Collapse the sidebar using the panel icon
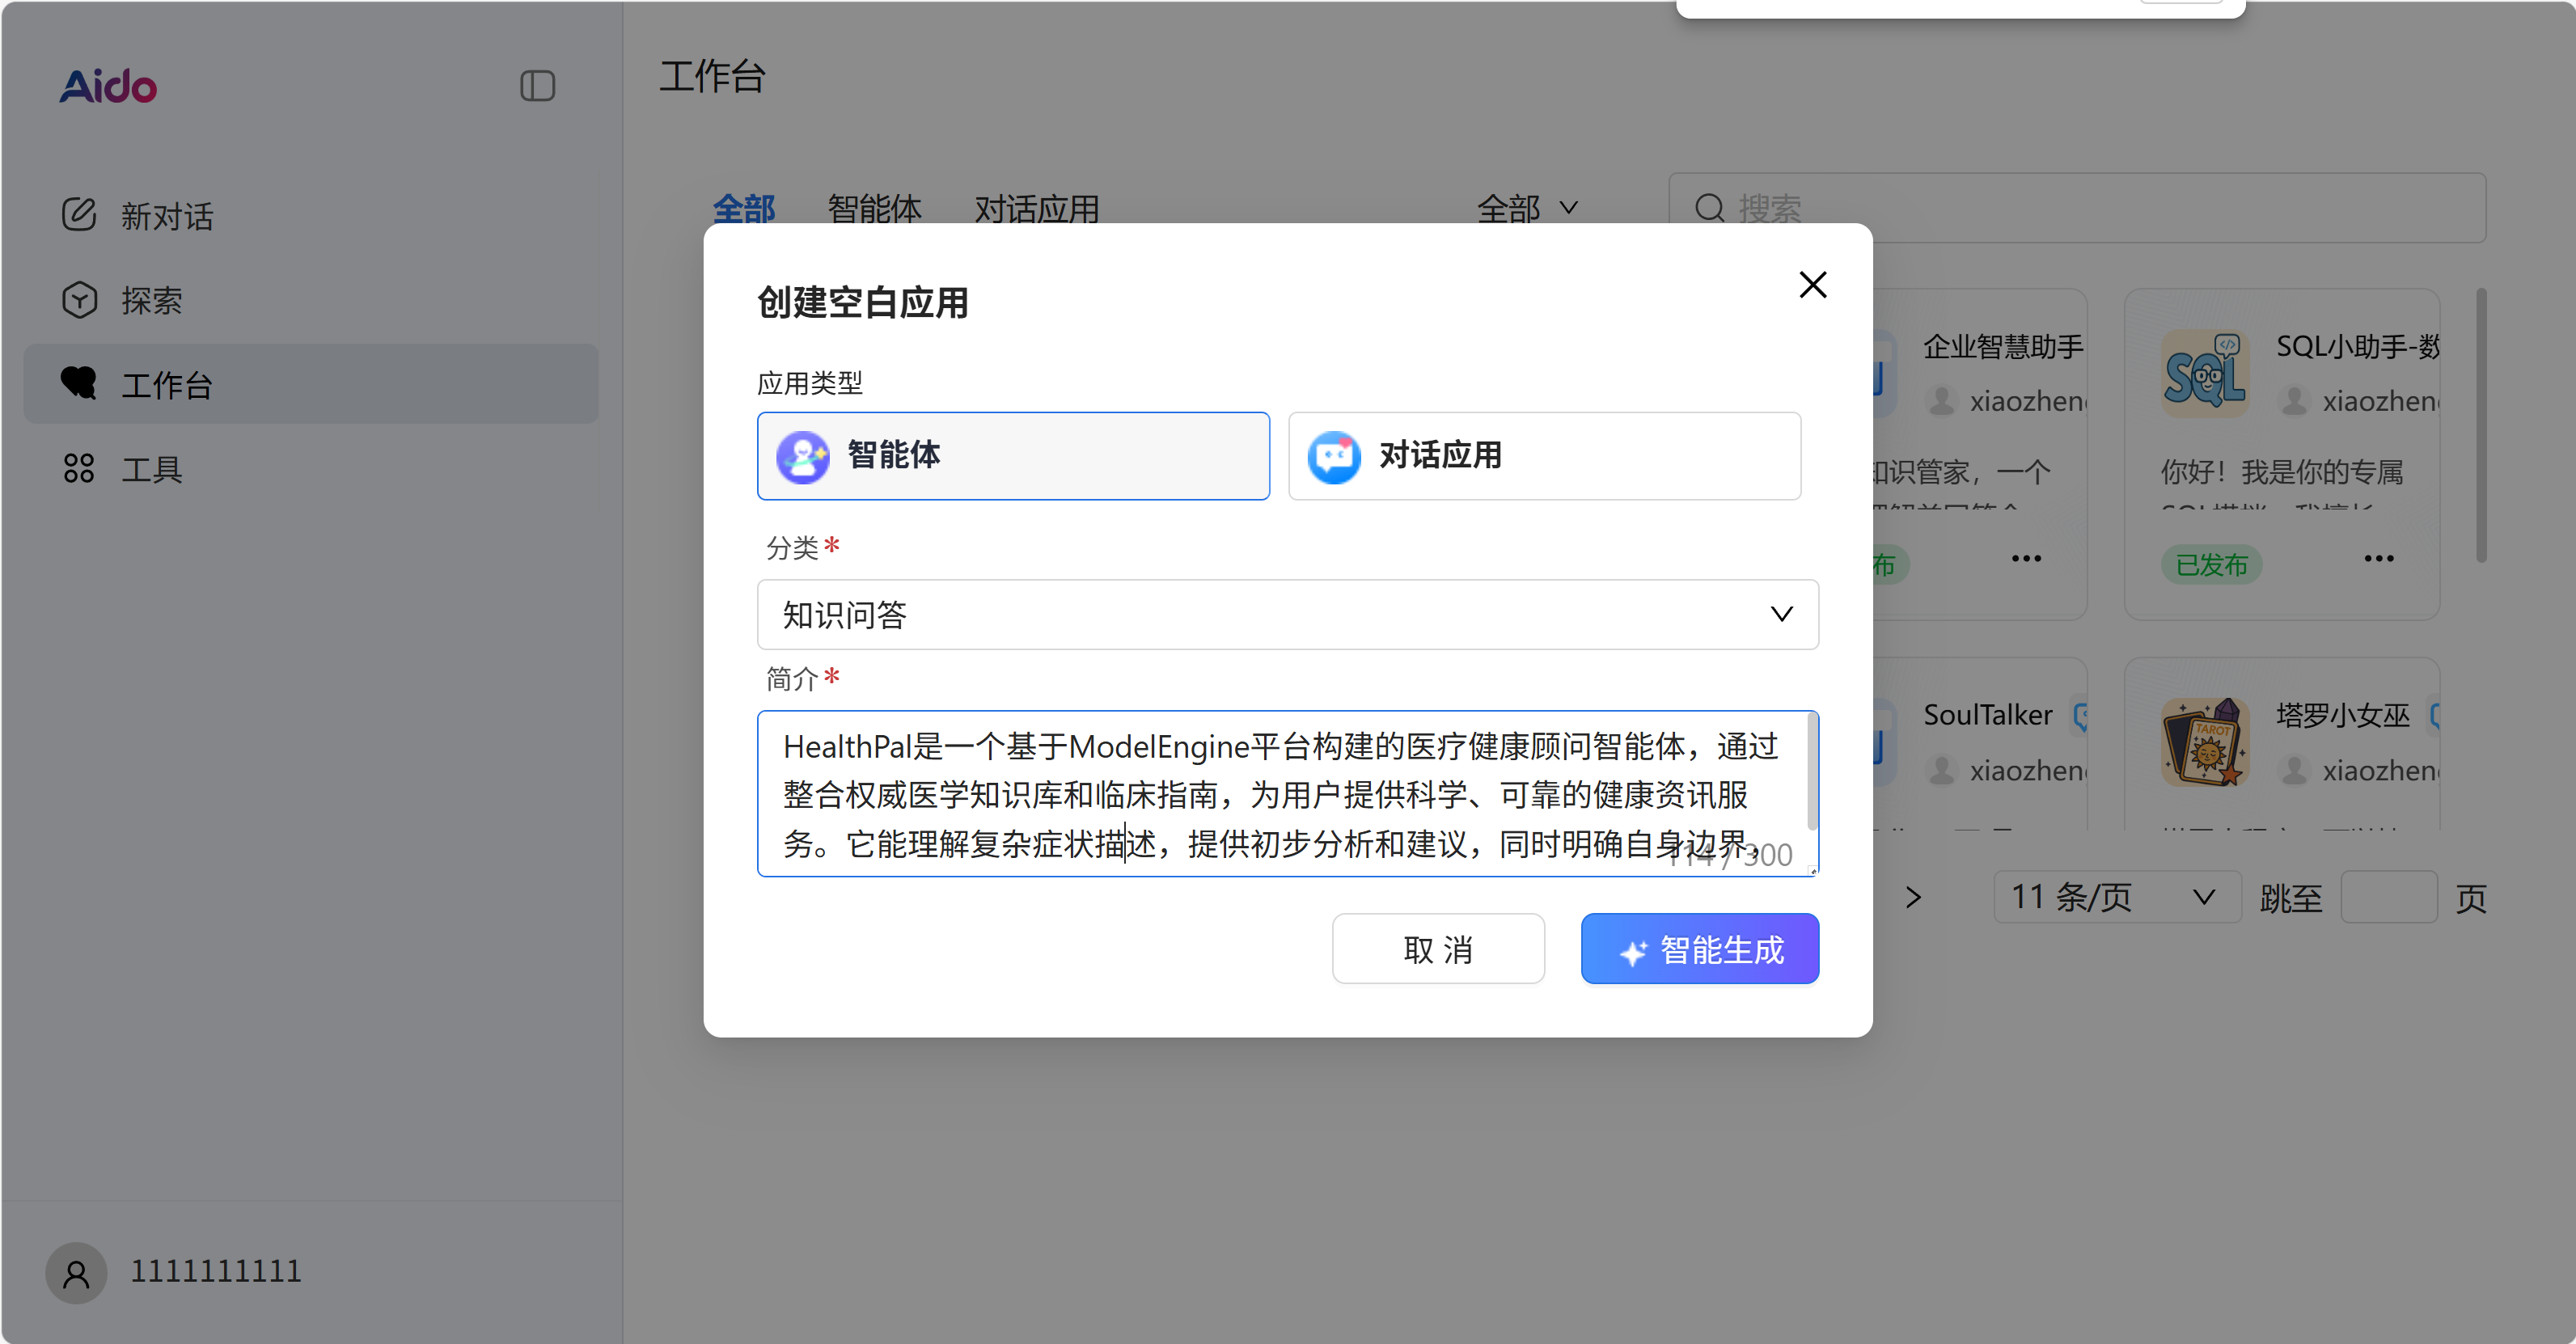Screen dimensions: 2576x1344 click(x=537, y=86)
